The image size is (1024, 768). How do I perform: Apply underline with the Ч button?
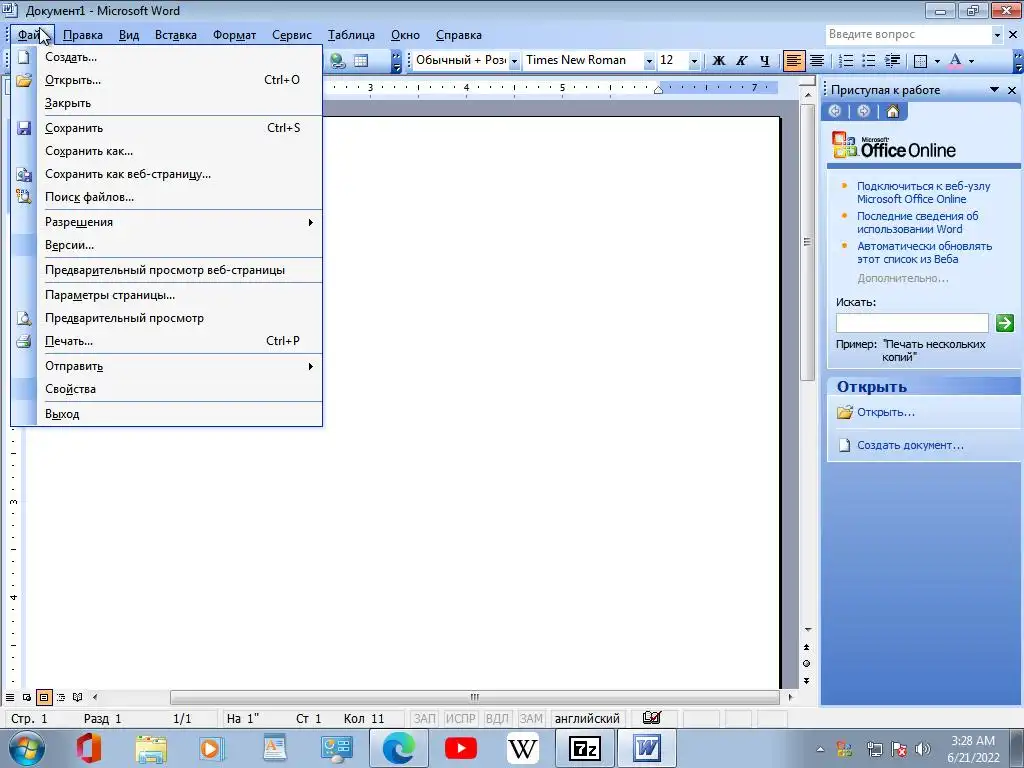coord(764,61)
